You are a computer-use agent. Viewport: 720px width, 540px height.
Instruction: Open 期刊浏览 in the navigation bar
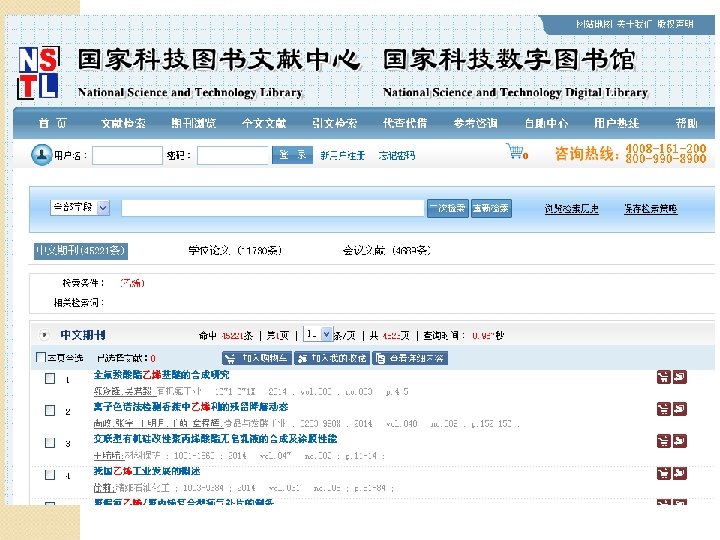[193, 123]
